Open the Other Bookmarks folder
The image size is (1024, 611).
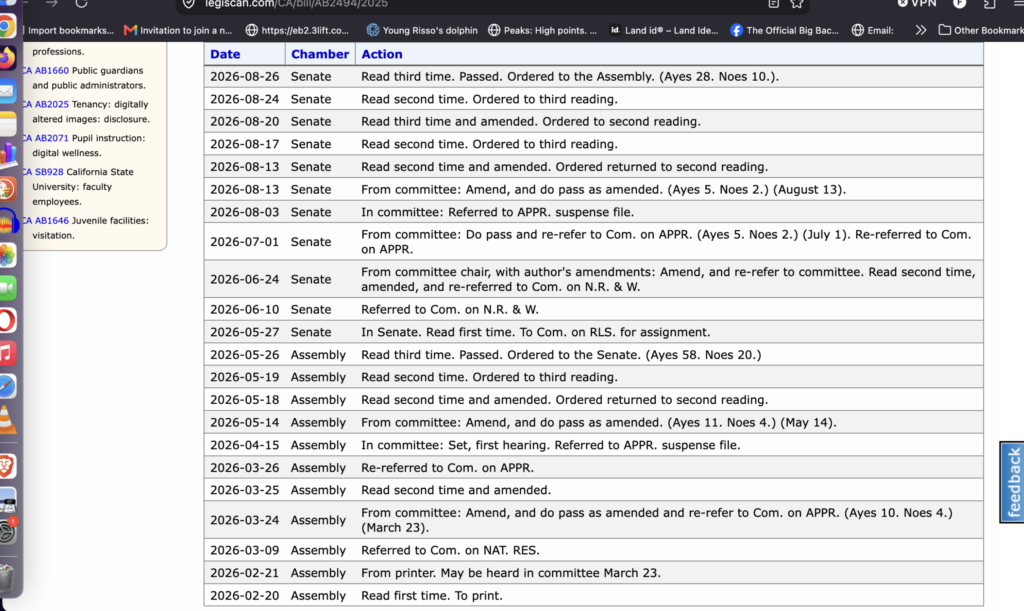pyautogui.click(x=981, y=30)
